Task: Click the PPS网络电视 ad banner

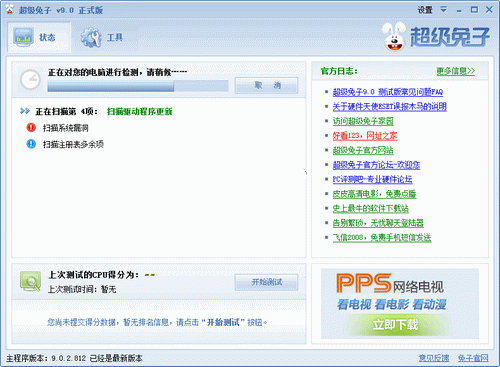Action: click(x=400, y=303)
